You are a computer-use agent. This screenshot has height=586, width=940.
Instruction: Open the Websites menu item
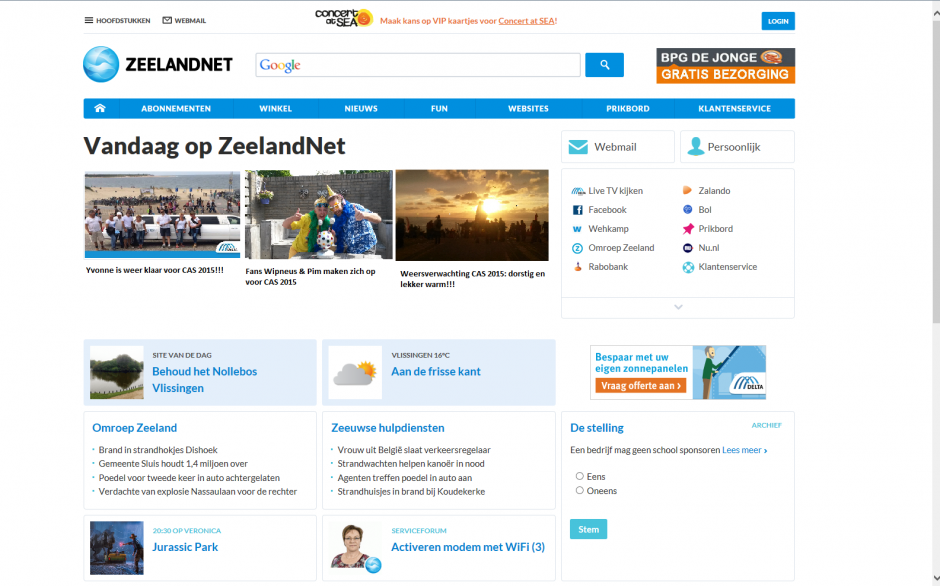coord(528,109)
